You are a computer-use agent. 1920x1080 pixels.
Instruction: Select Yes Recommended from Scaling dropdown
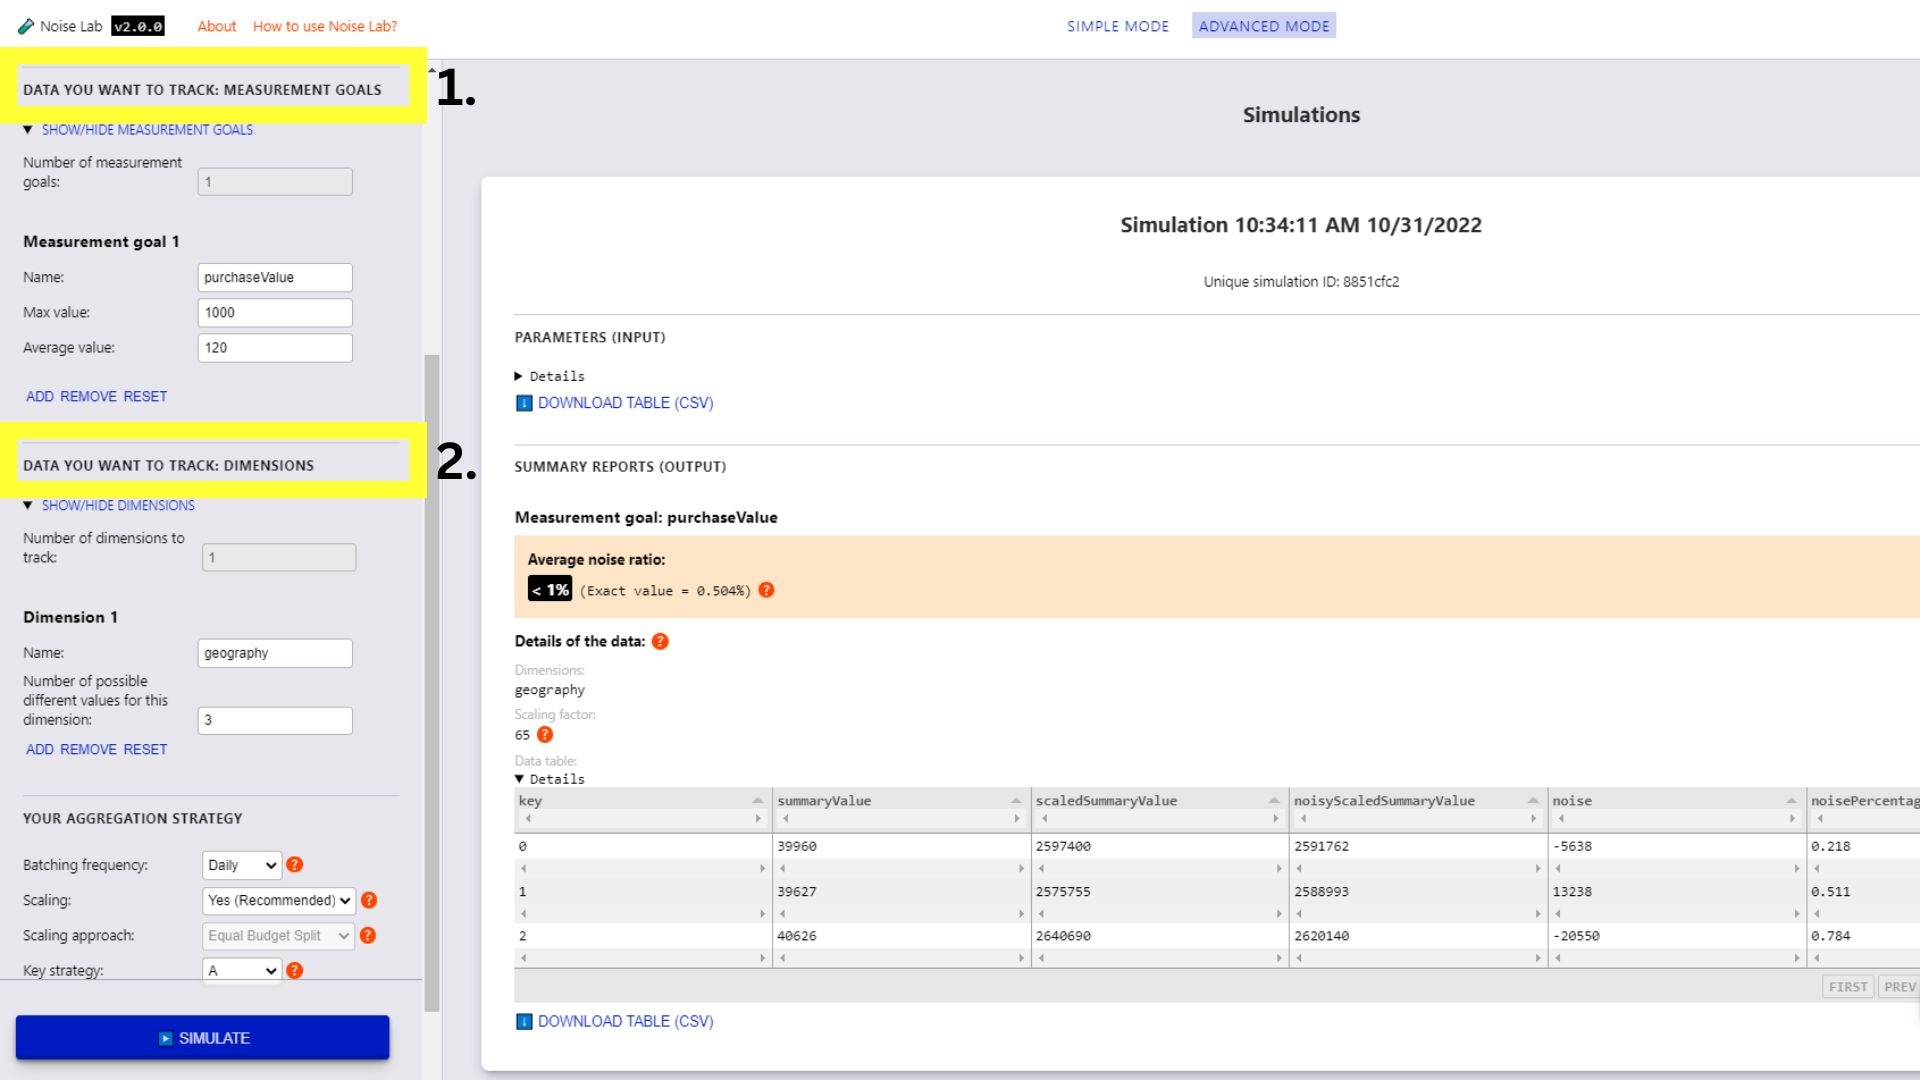click(x=278, y=899)
